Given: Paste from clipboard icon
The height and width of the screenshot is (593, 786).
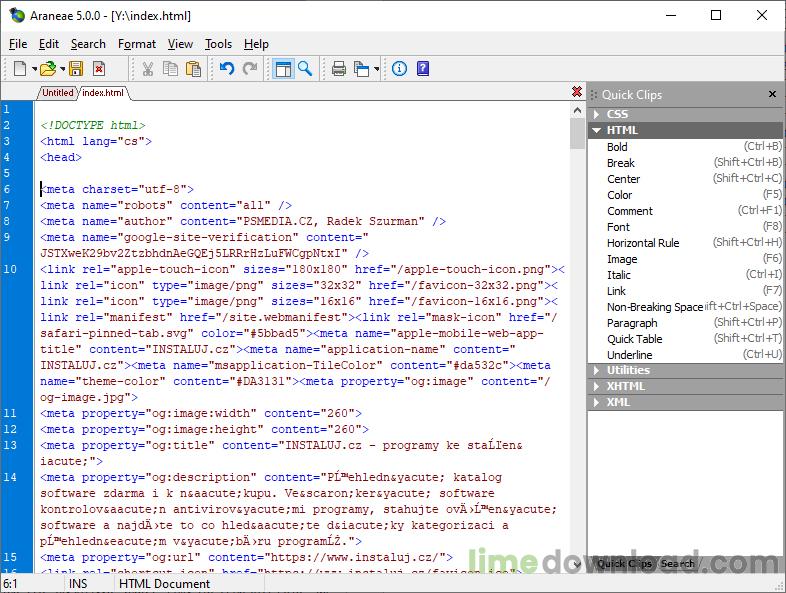Looking at the screenshot, I should pos(193,69).
